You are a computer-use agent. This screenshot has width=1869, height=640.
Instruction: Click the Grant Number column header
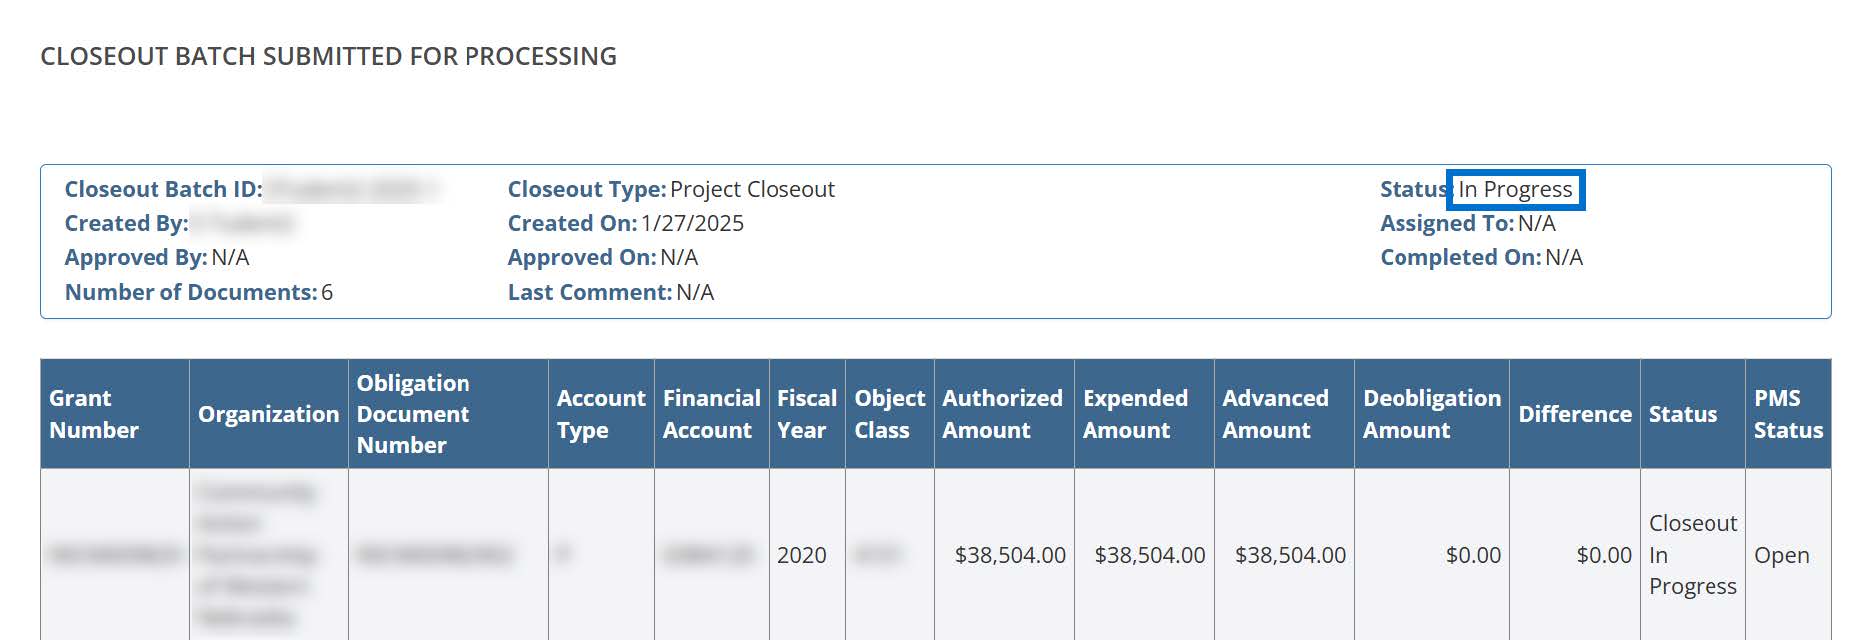[94, 414]
